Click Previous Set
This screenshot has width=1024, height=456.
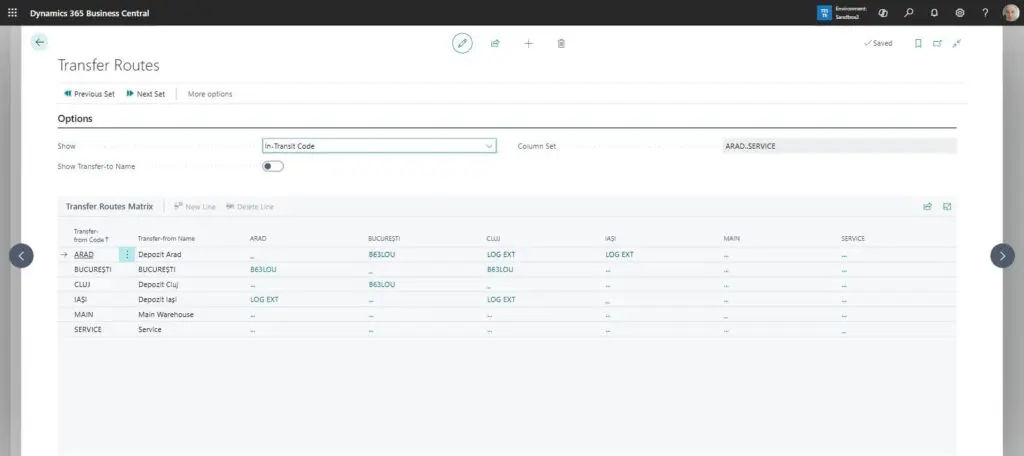pos(89,94)
